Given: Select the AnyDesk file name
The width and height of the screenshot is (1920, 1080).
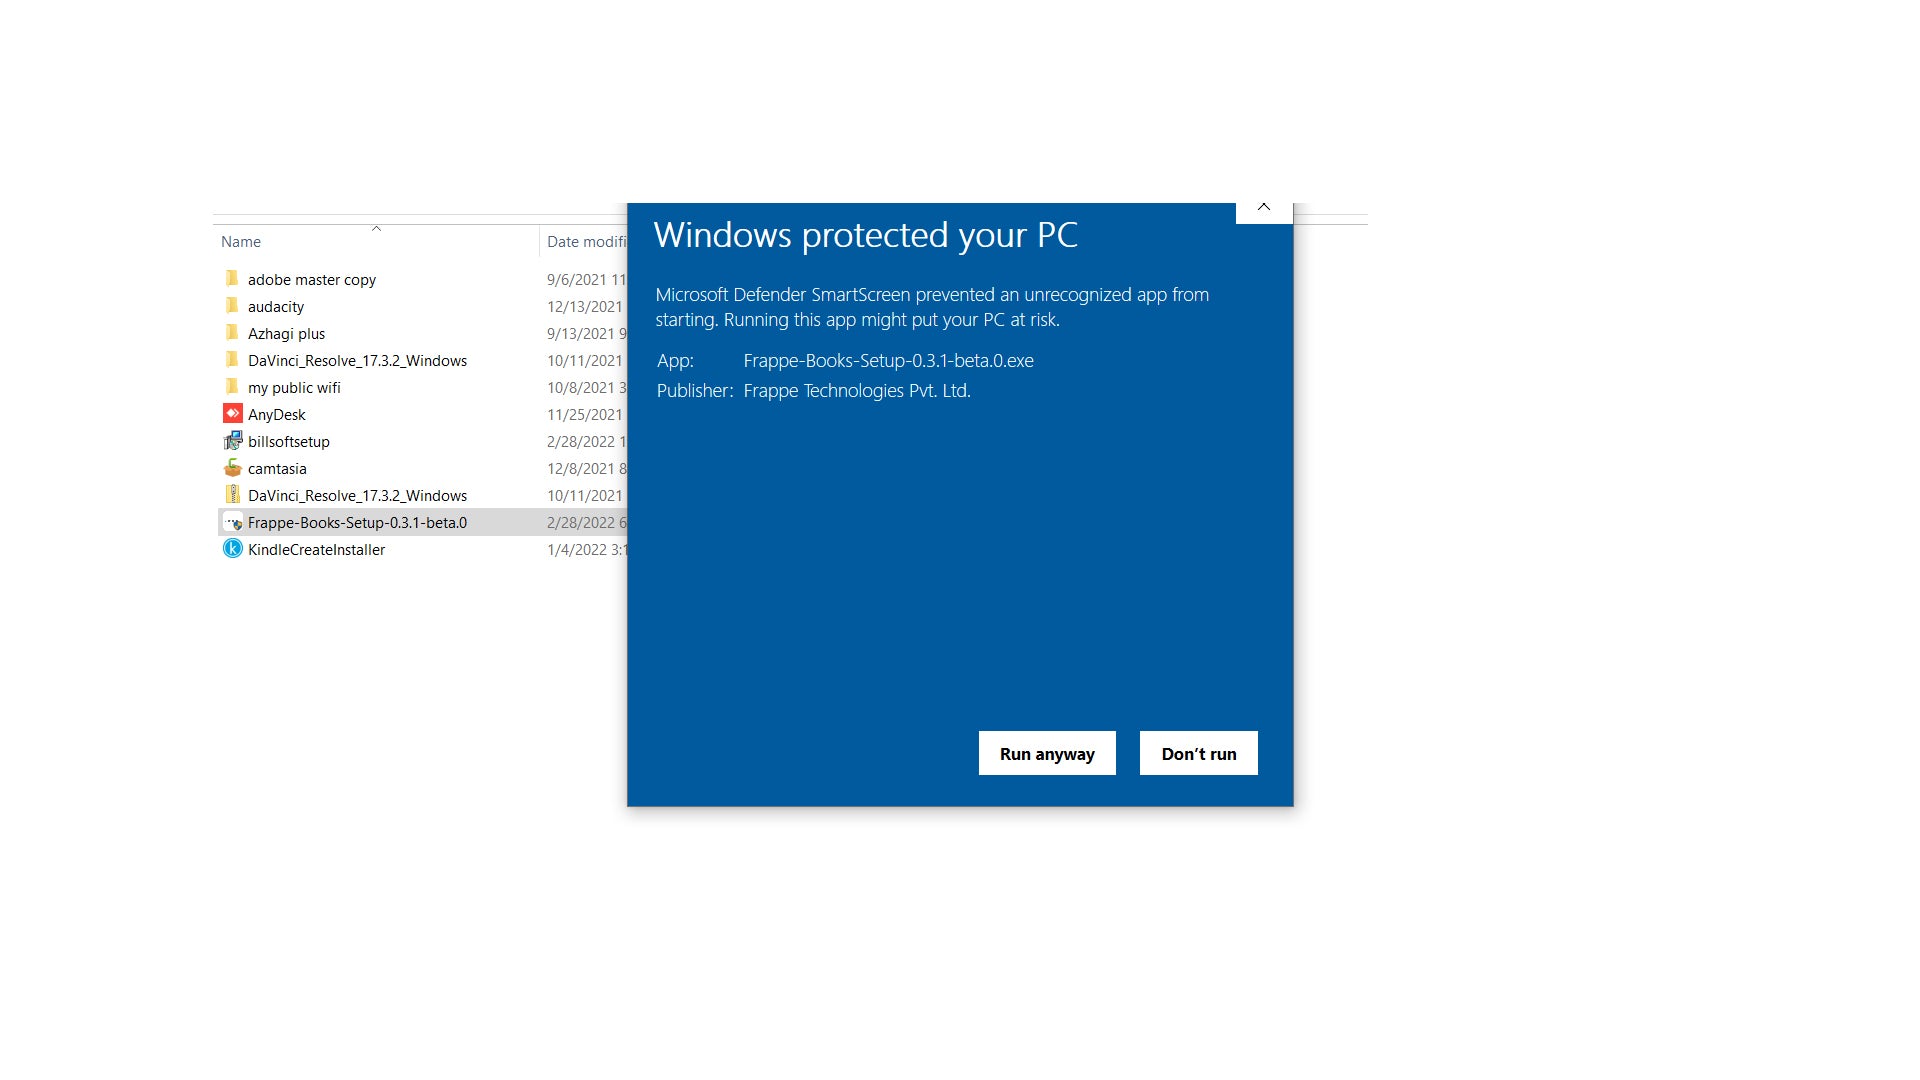Looking at the screenshot, I should [277, 415].
